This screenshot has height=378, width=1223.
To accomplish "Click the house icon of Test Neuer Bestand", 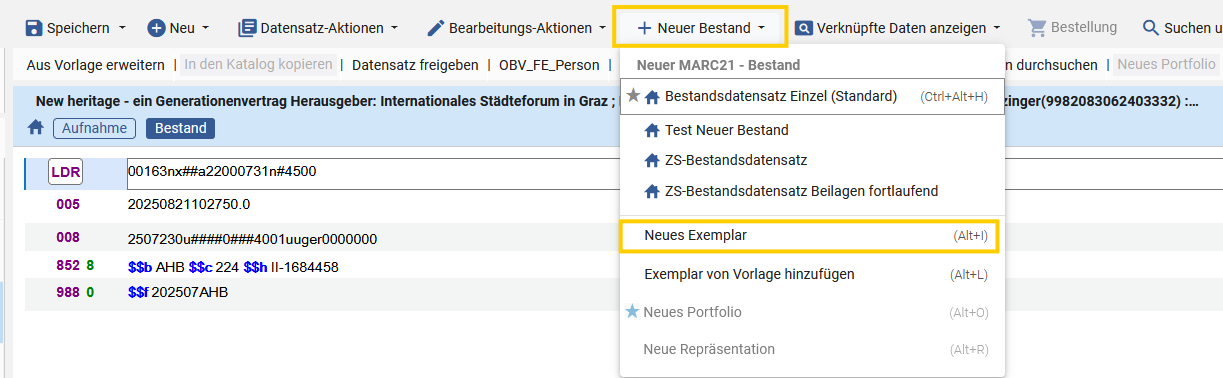I will [x=652, y=130].
